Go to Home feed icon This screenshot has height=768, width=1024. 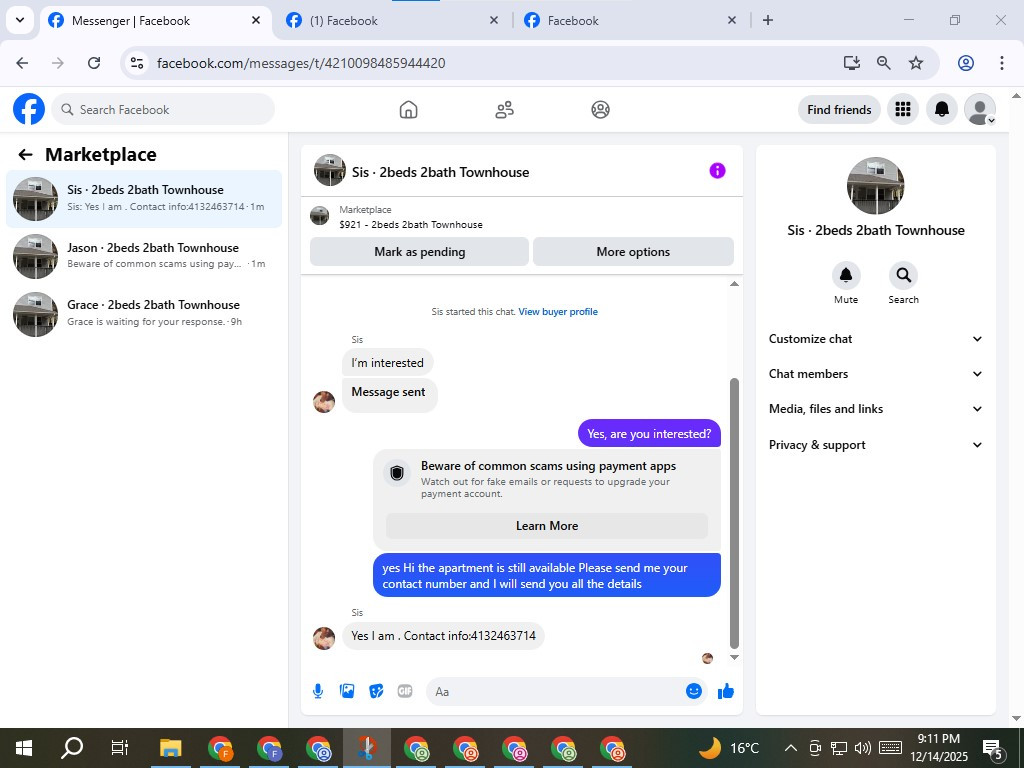[408, 110]
